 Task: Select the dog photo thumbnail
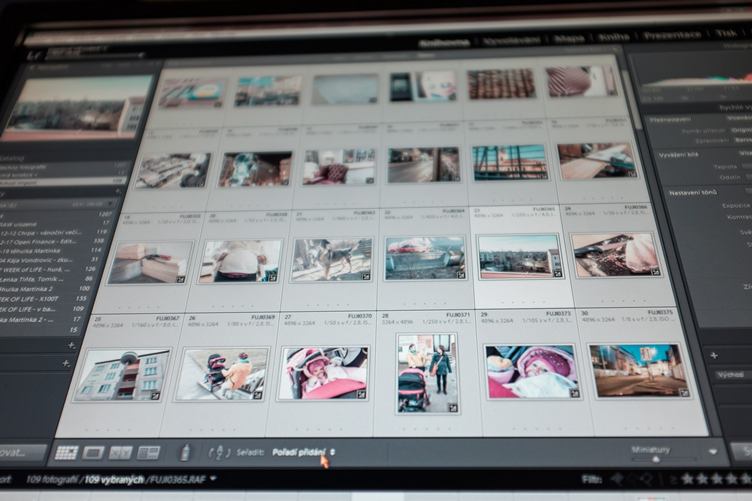click(x=332, y=260)
